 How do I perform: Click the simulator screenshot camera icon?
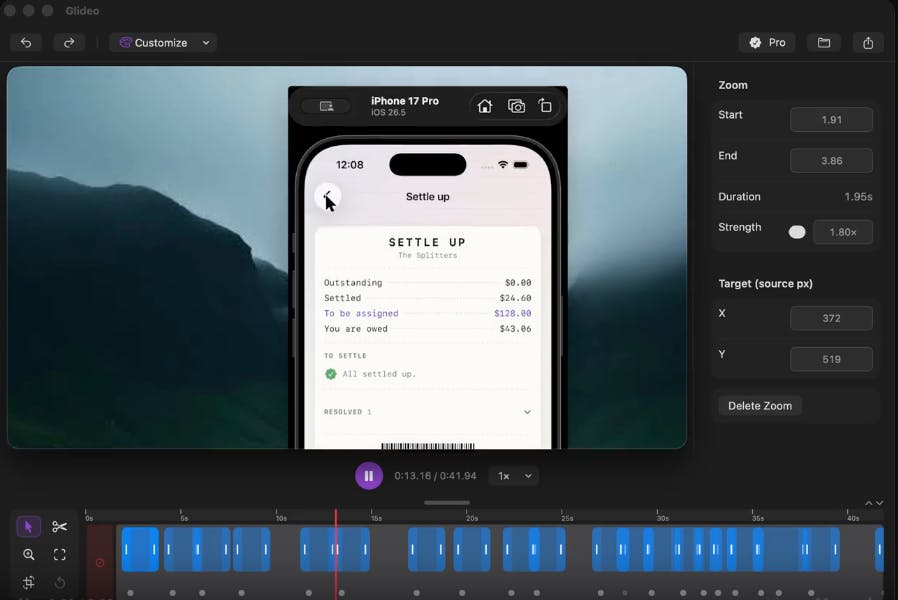tap(516, 106)
